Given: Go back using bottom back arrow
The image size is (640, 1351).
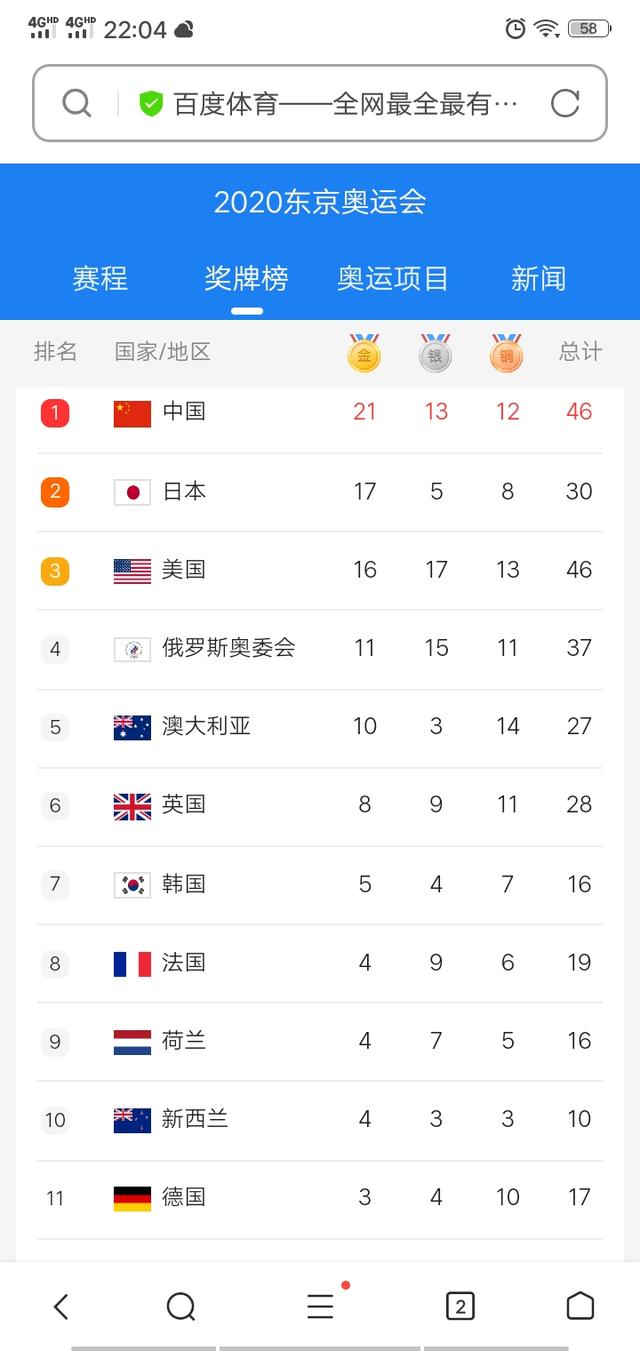Looking at the screenshot, I should pyautogui.click(x=61, y=1306).
